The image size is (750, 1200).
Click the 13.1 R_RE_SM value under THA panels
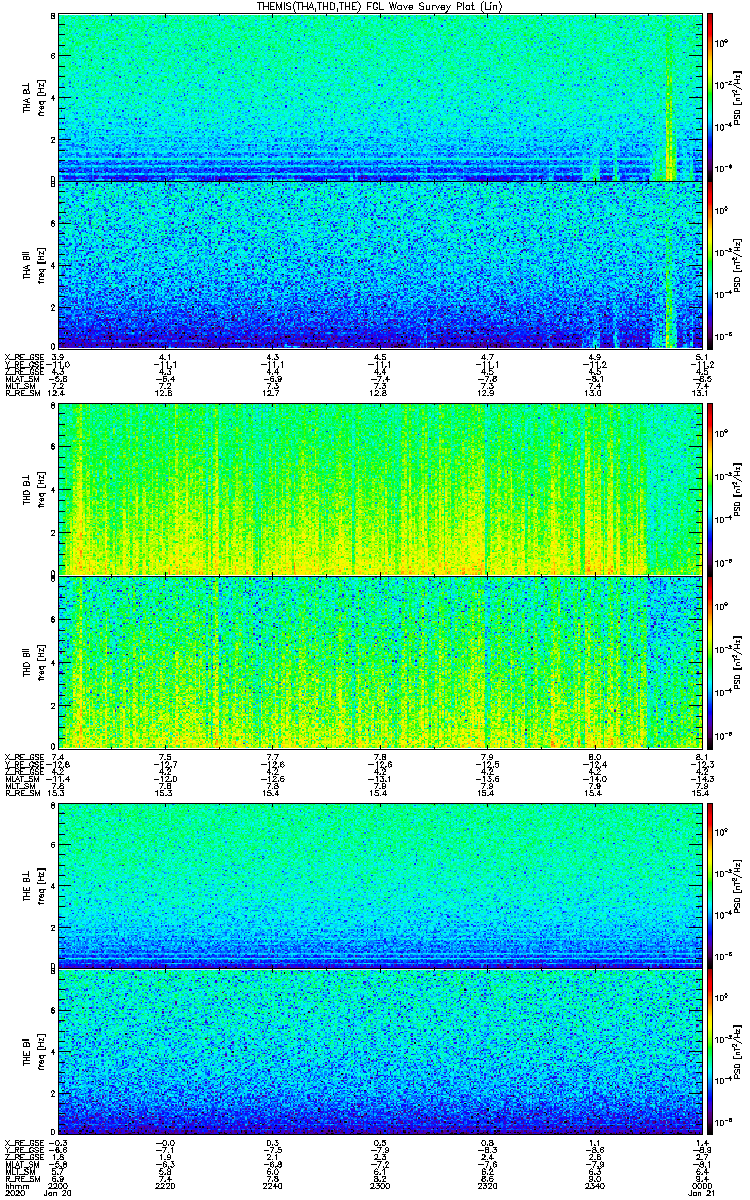701,391
